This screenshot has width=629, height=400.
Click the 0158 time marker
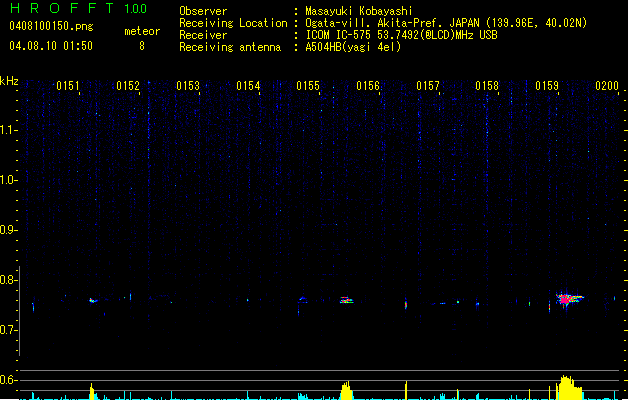click(x=487, y=86)
